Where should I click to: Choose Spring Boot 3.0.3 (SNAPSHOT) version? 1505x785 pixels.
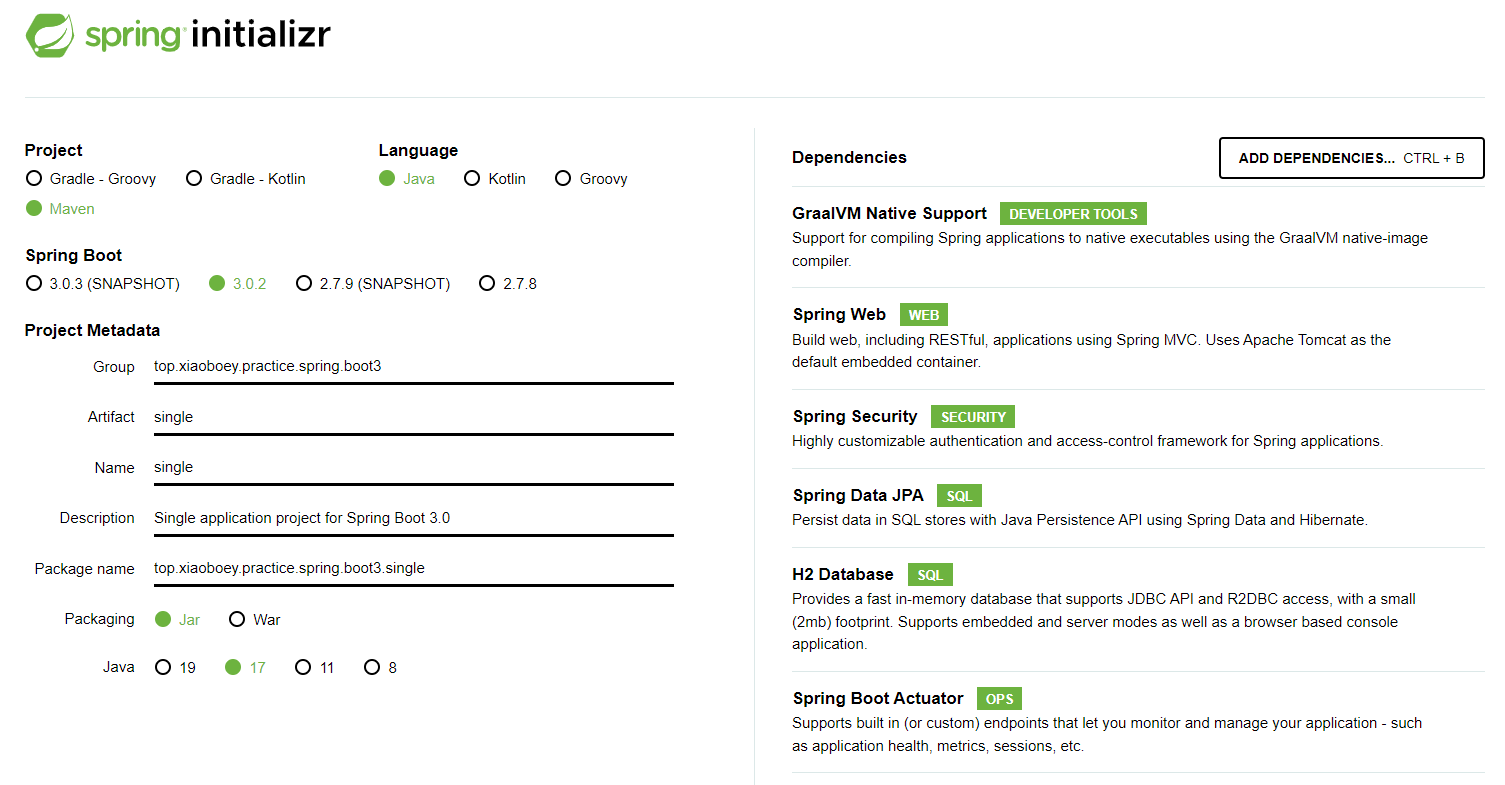[34, 284]
